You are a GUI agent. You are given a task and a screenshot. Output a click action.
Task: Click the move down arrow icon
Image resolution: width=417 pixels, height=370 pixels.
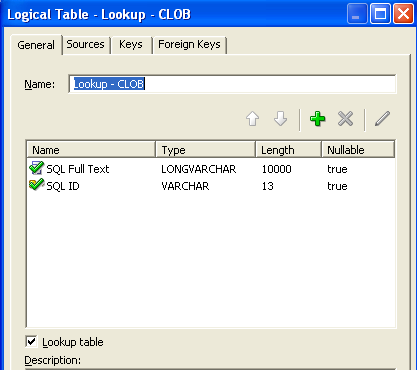coord(280,119)
